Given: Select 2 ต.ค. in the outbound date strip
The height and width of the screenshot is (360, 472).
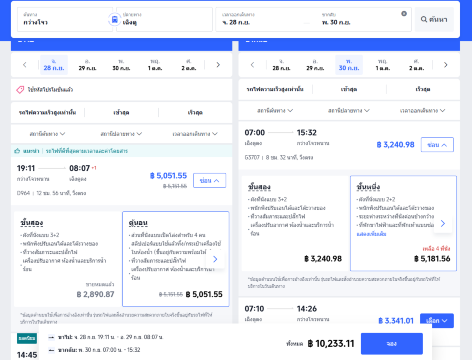Looking at the screenshot, I should (x=189, y=65).
